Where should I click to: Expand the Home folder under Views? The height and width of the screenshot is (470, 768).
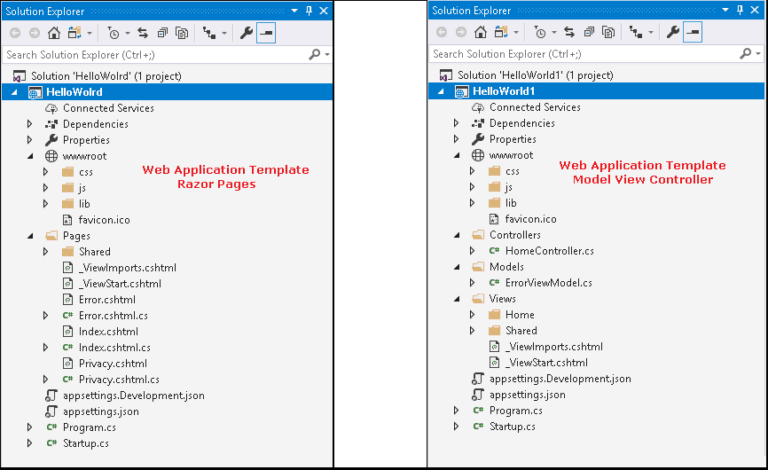tap(473, 315)
